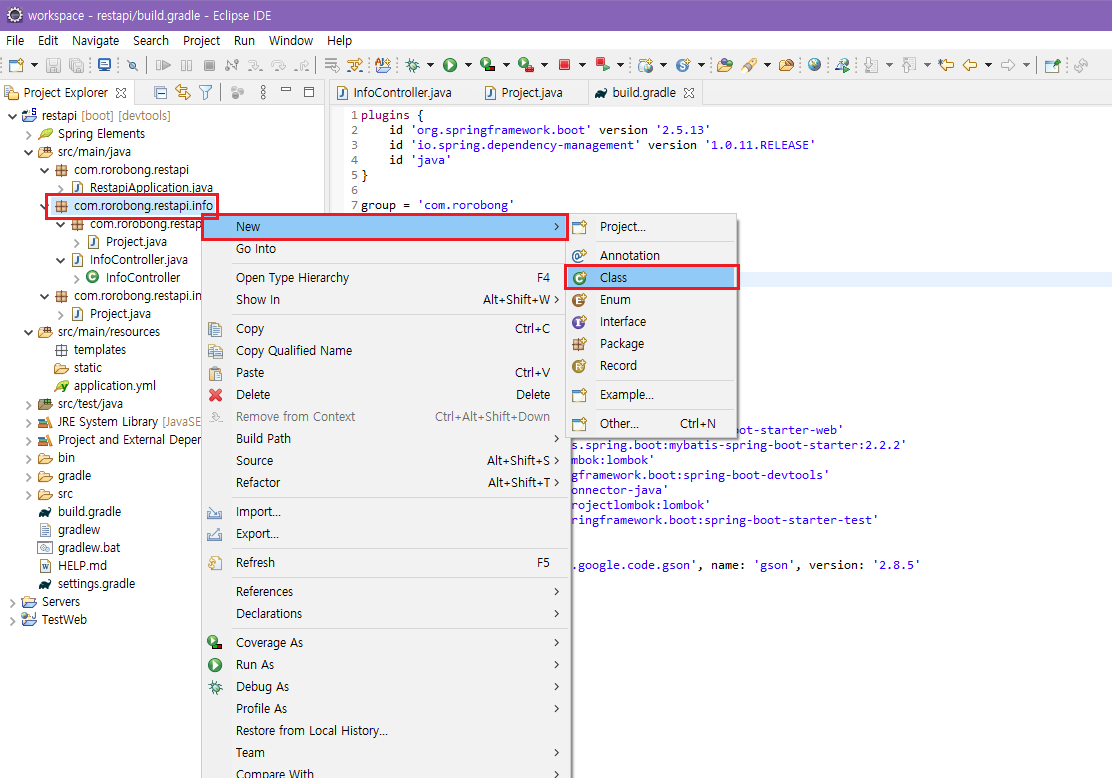Collapse the restapi project node

click(12, 116)
